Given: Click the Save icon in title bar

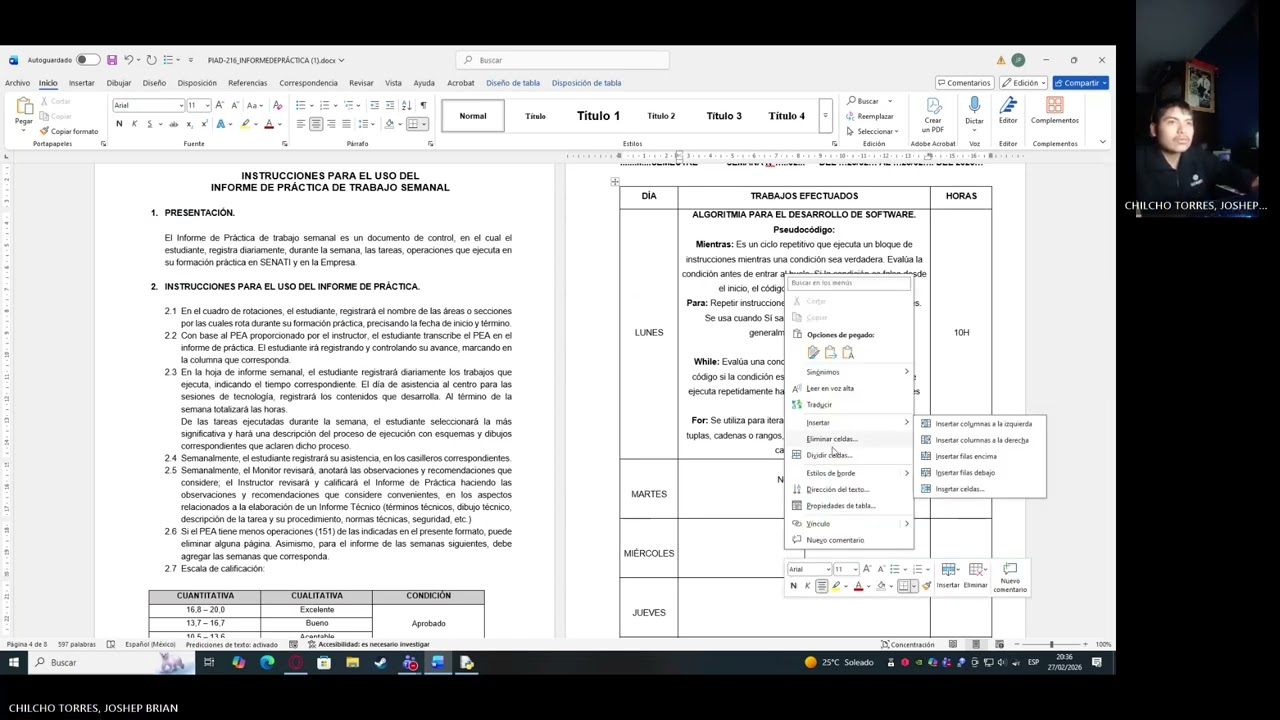Looking at the screenshot, I should [x=112, y=60].
